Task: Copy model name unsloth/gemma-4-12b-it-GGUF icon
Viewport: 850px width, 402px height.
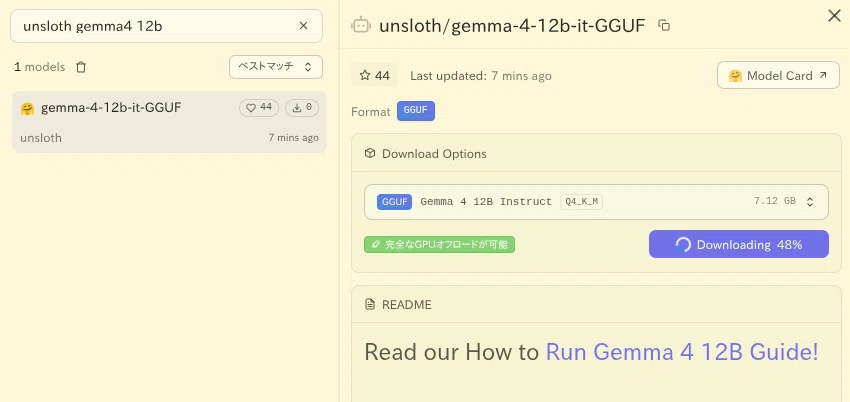Action: point(664,25)
